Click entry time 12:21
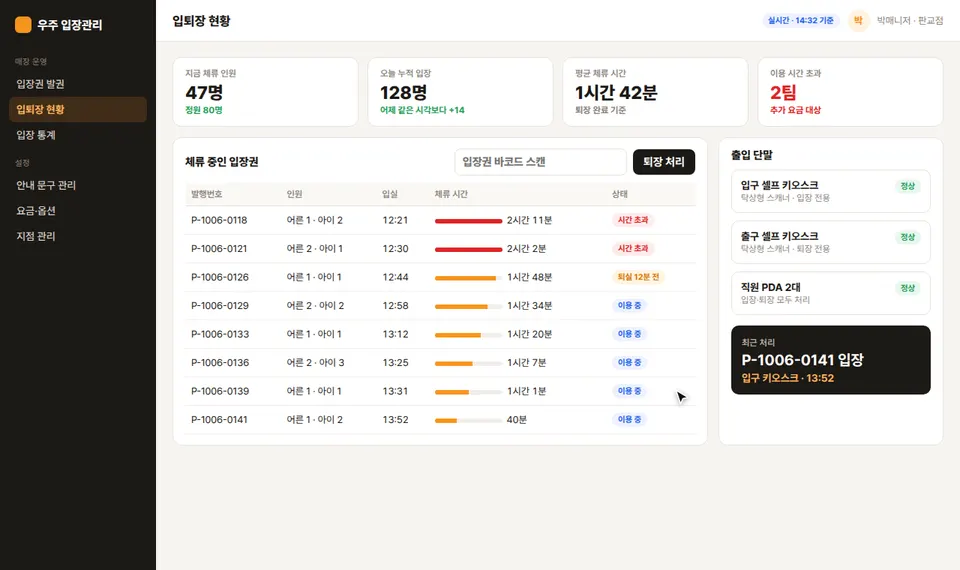Screen dimensions: 960x570 (x=395, y=220)
